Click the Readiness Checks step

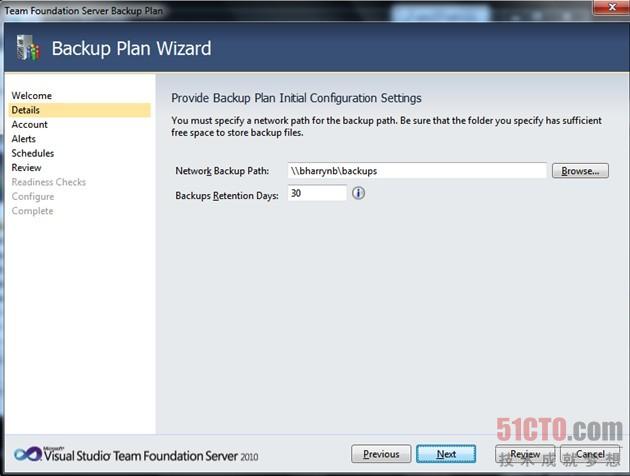point(49,182)
